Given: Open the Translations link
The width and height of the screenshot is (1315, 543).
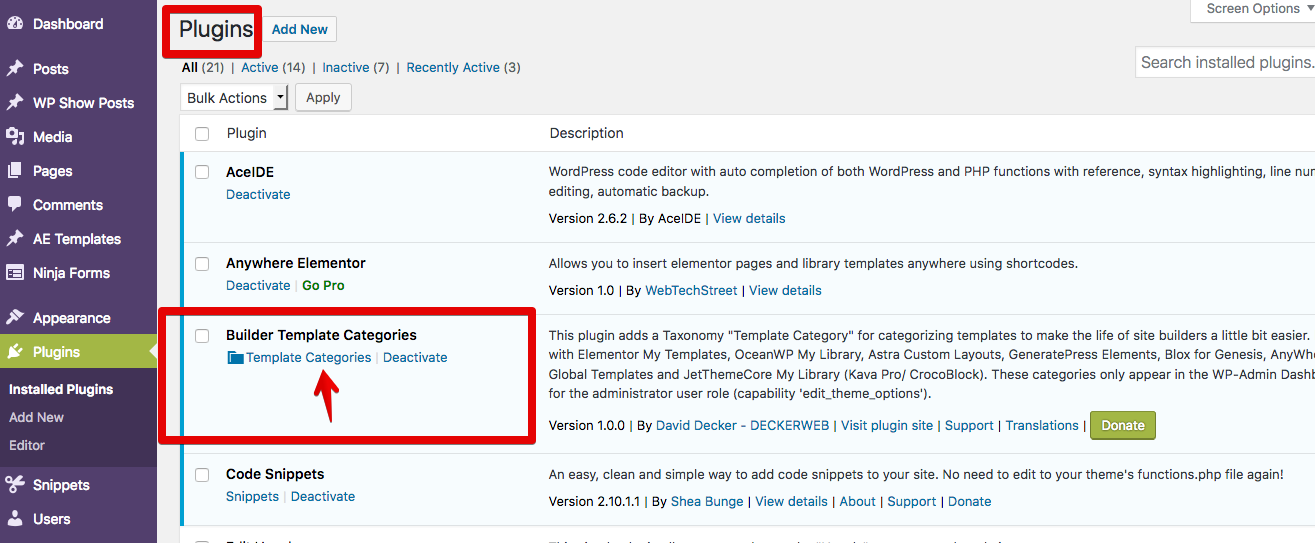Looking at the screenshot, I should [1042, 425].
